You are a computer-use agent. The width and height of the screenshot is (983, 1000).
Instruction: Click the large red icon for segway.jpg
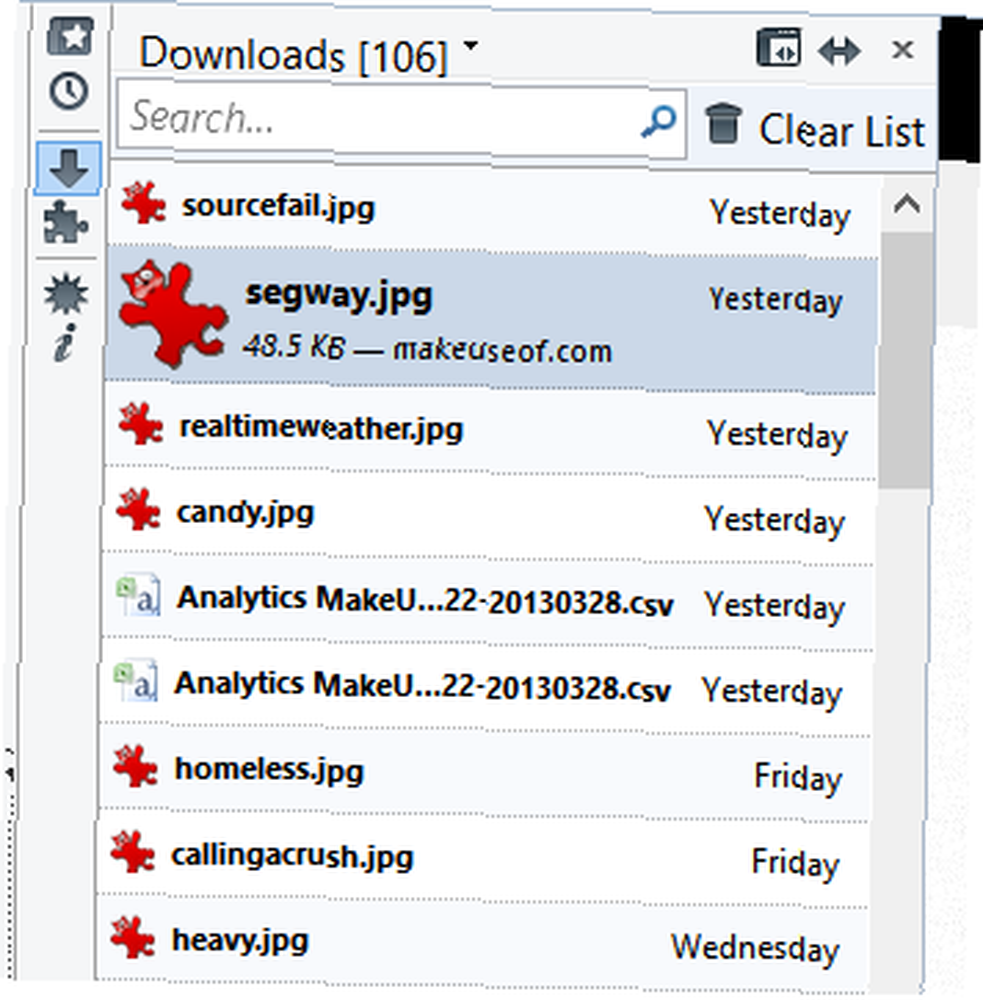pyautogui.click(x=173, y=314)
